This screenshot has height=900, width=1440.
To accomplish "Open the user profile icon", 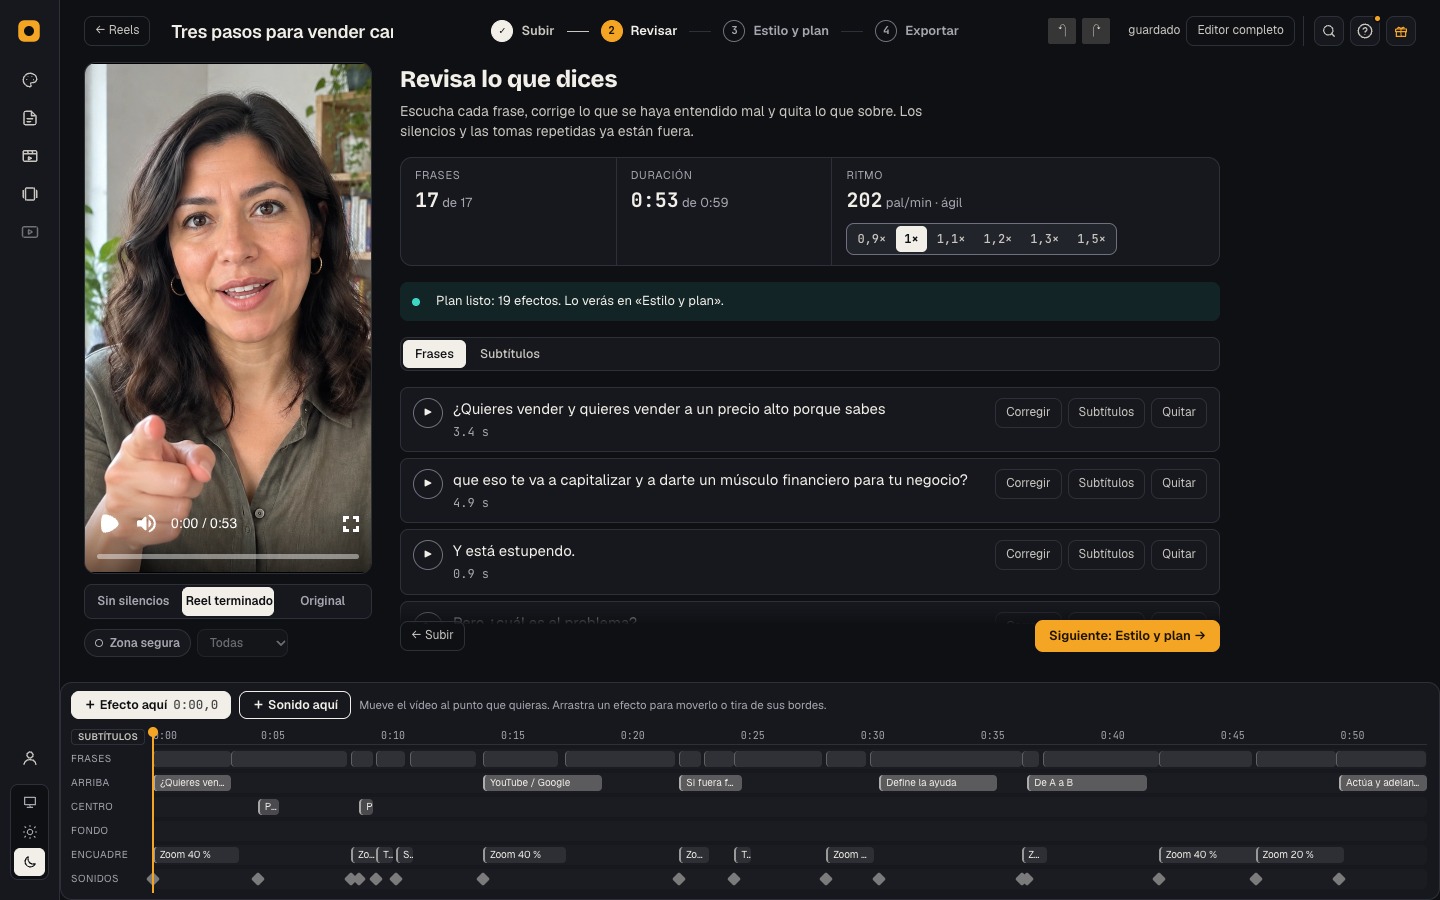I will click(30, 758).
